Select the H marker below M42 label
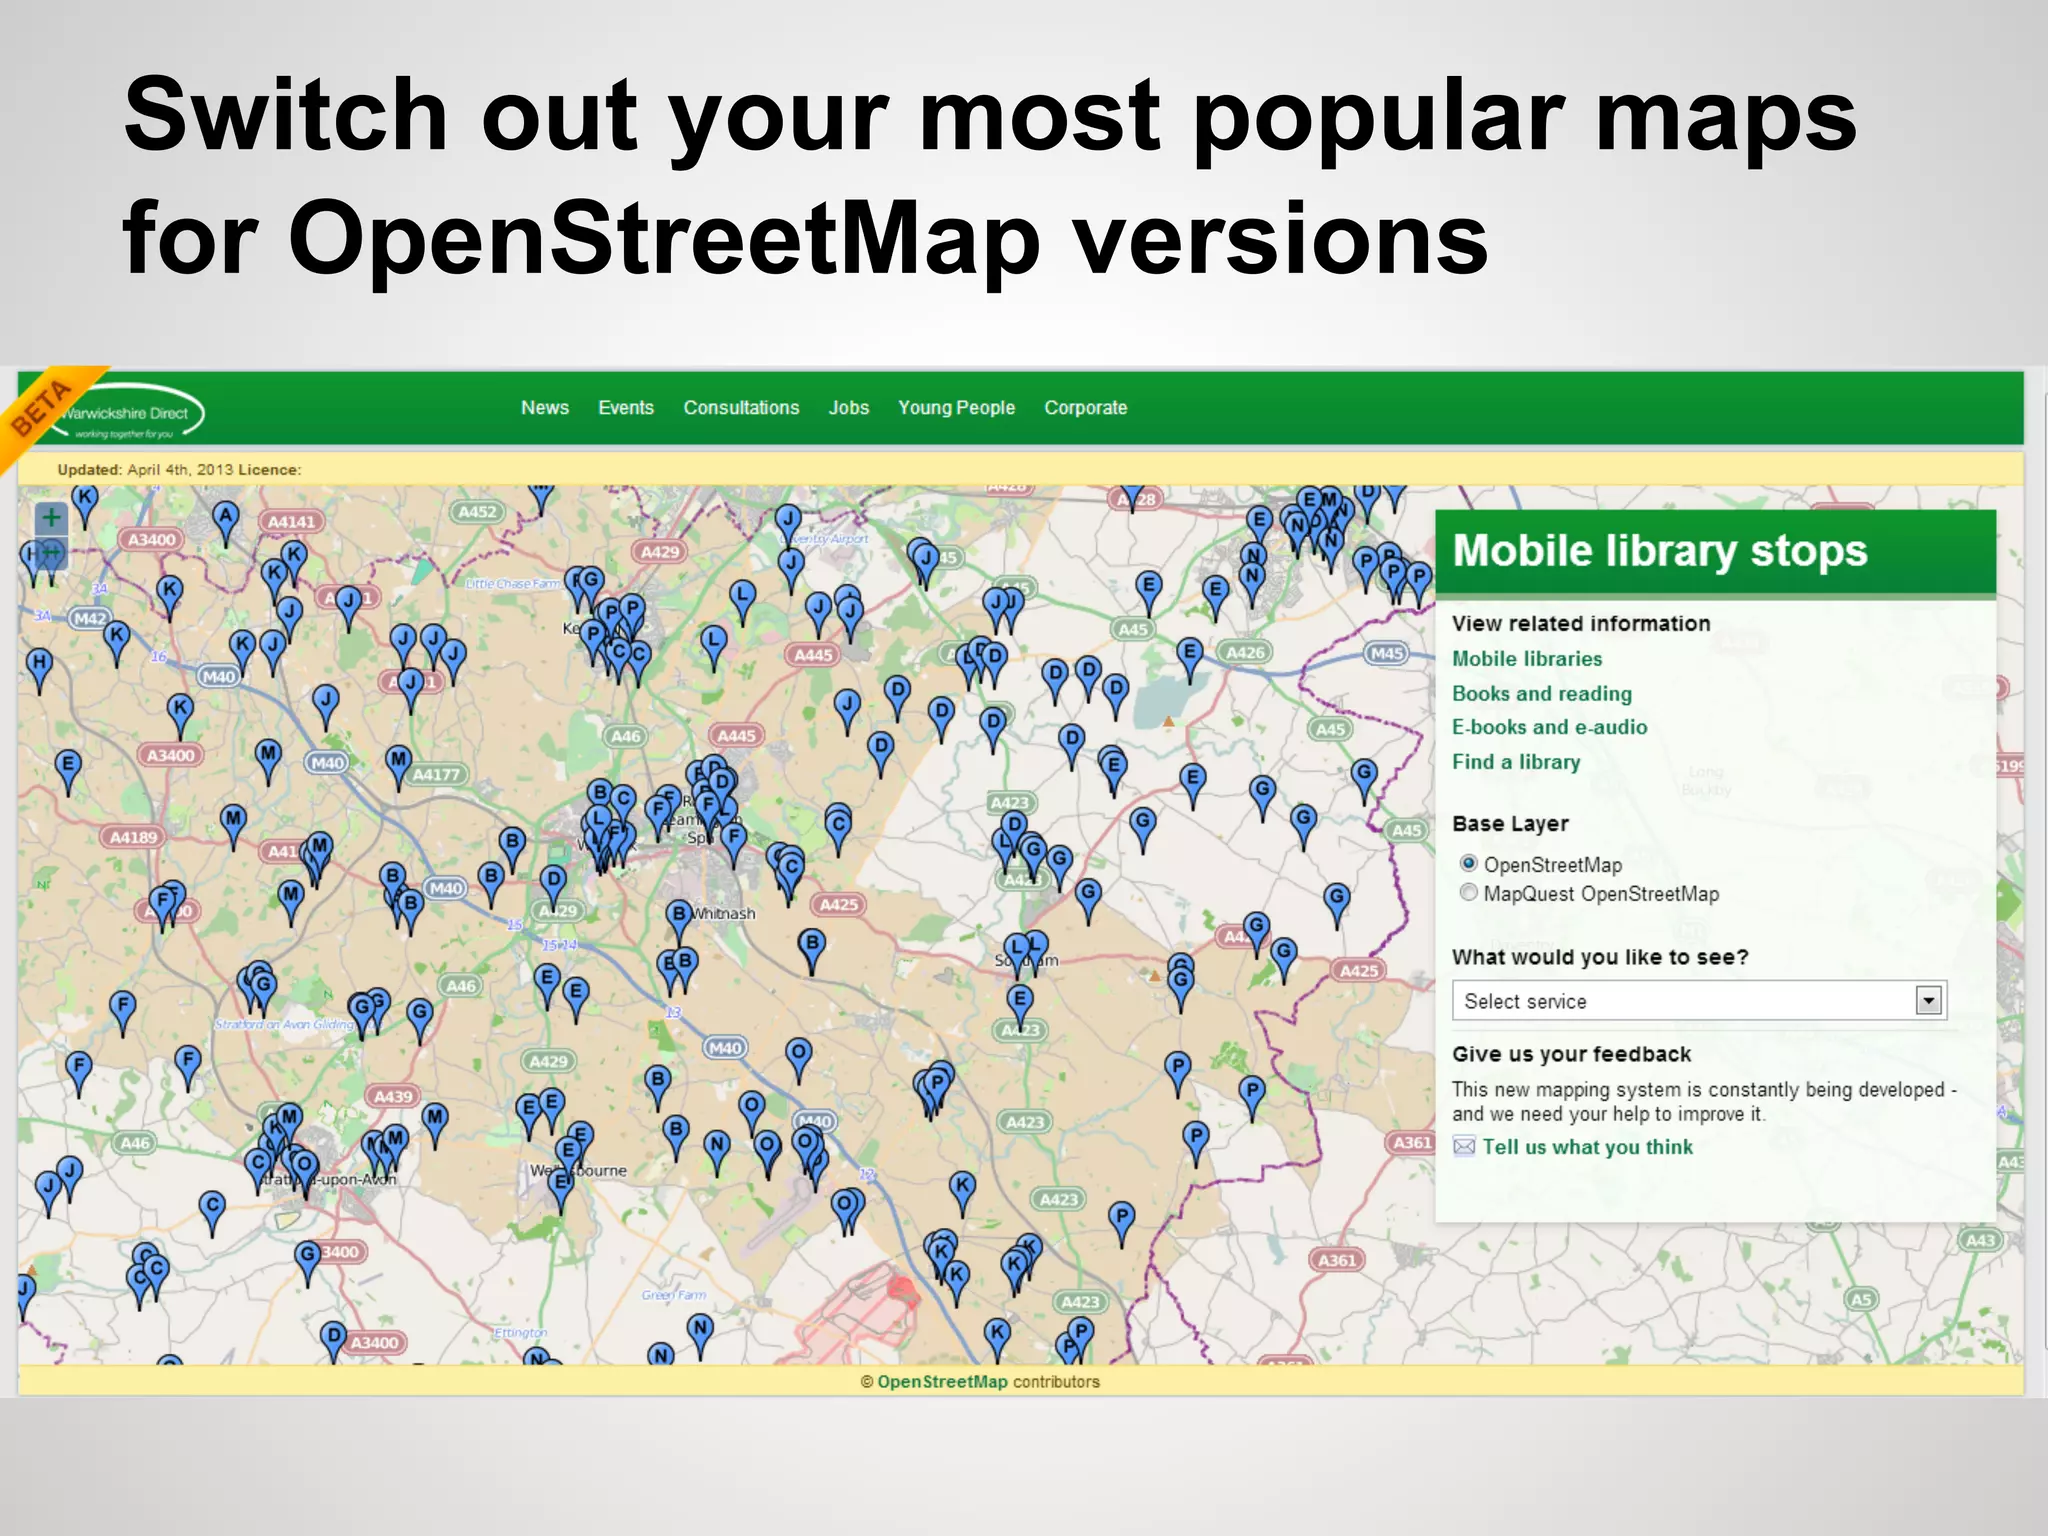2048x1536 pixels. coord(39,669)
